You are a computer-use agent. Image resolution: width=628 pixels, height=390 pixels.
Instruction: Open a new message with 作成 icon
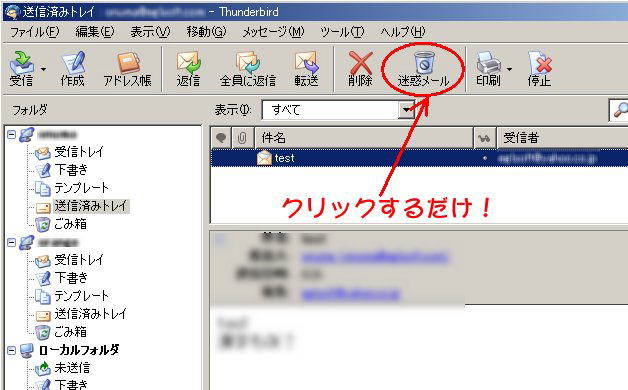72,68
